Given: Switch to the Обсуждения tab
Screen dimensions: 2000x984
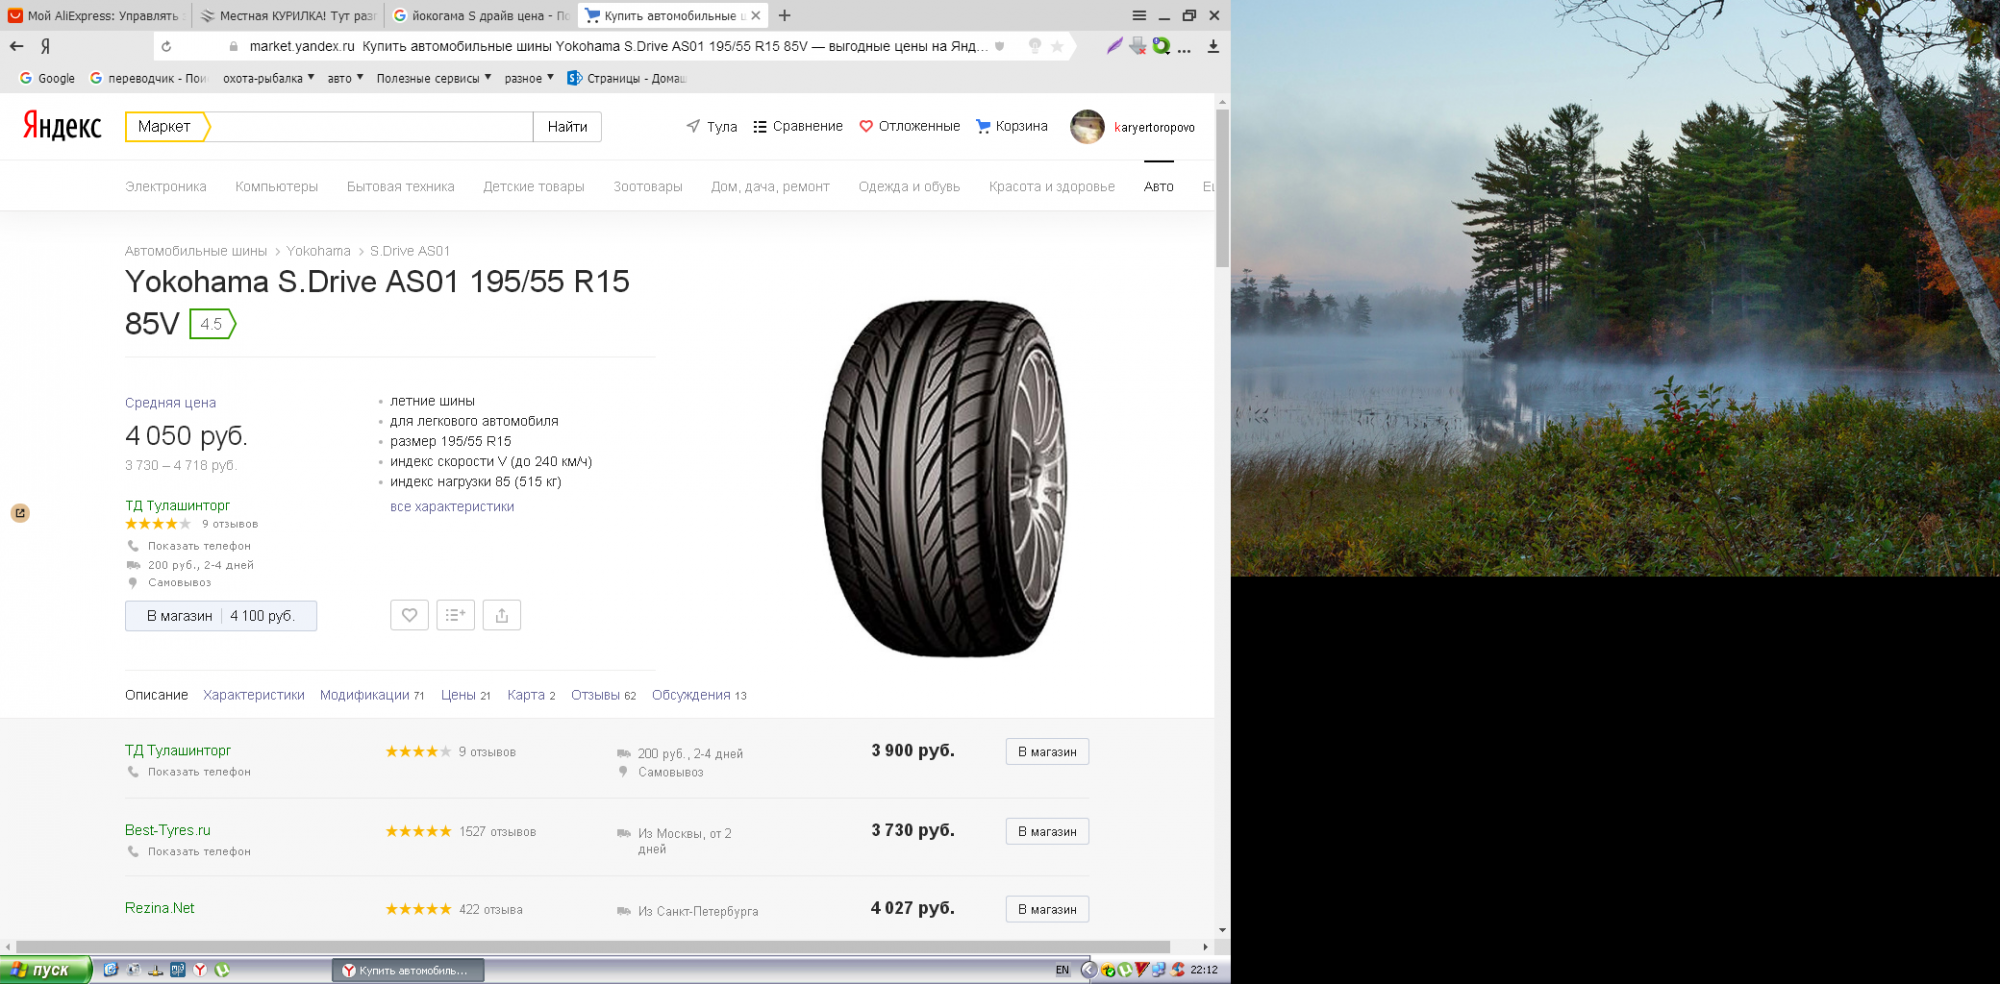Looking at the screenshot, I should [699, 695].
